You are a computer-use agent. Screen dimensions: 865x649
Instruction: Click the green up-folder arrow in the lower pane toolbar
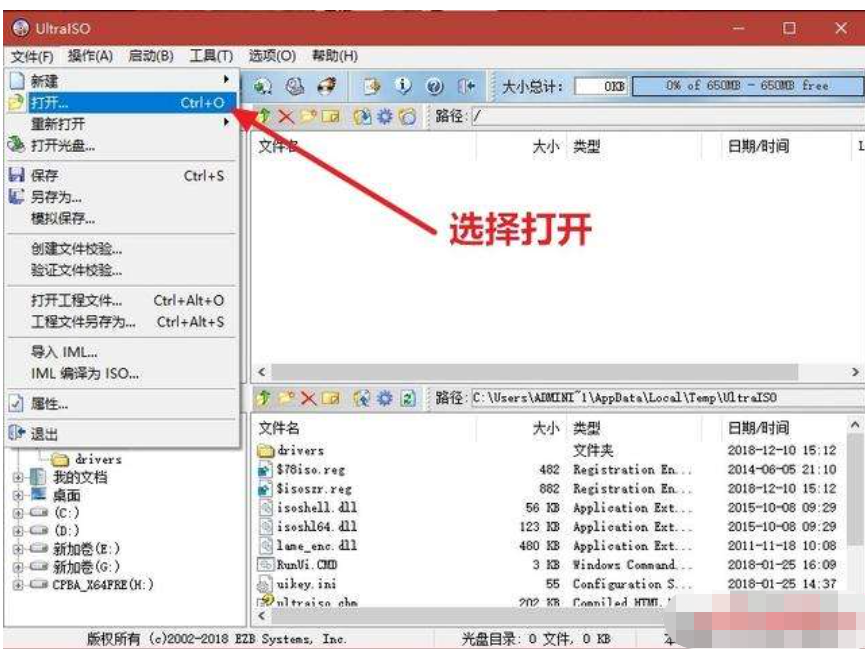point(264,399)
